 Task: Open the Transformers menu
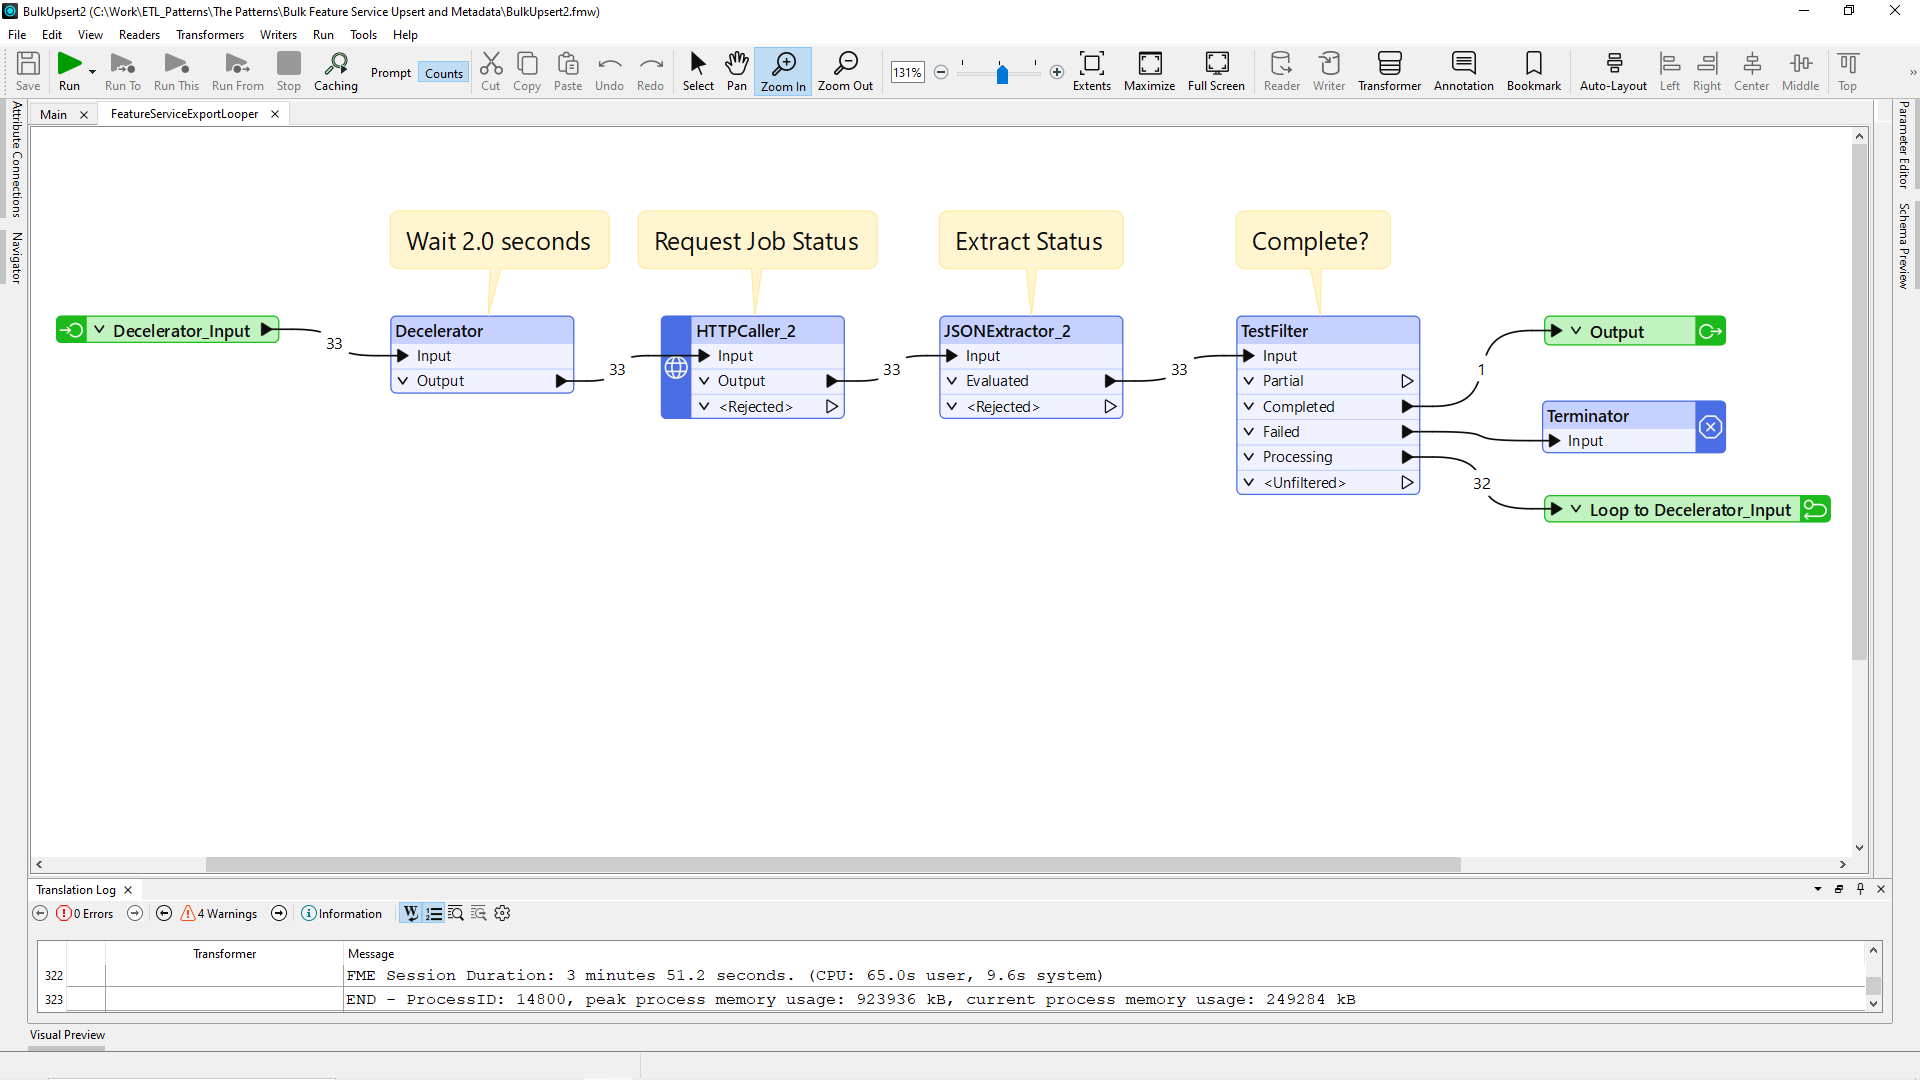209,34
